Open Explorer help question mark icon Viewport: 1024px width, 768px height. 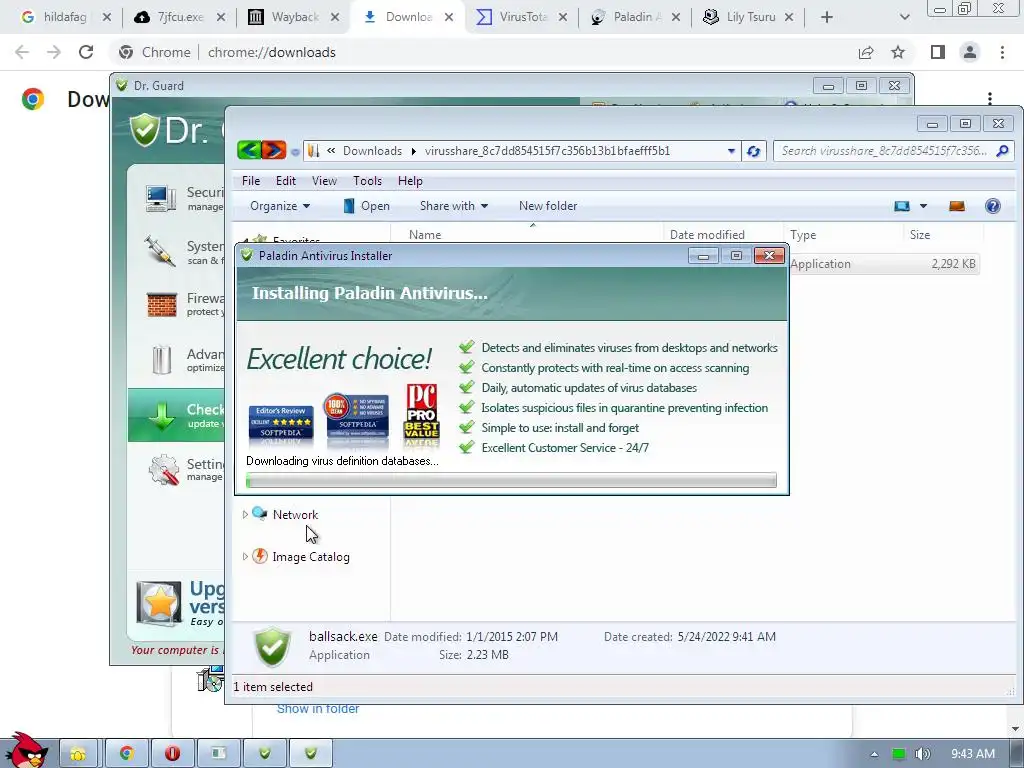click(993, 206)
